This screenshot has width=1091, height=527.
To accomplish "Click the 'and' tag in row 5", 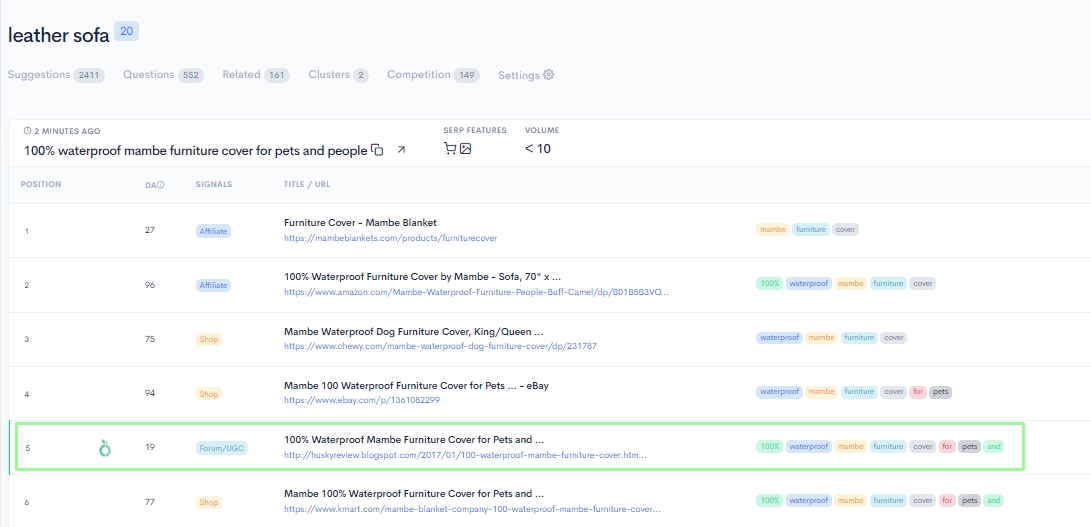I will pyautogui.click(x=994, y=446).
